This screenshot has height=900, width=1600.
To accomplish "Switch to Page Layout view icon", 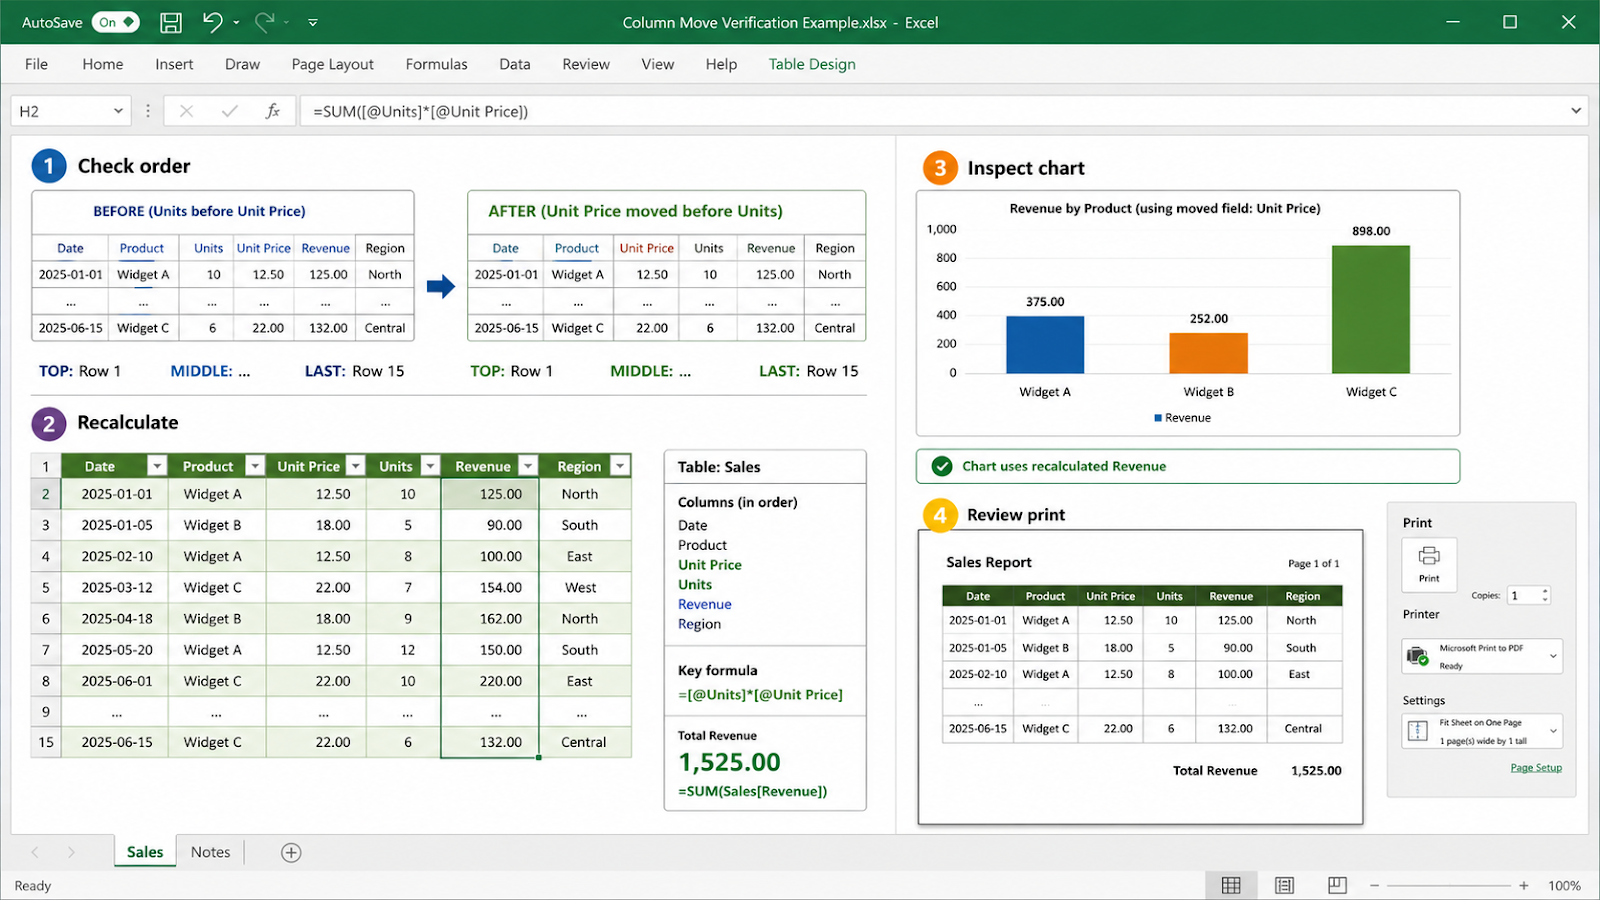I will click(x=1284, y=885).
